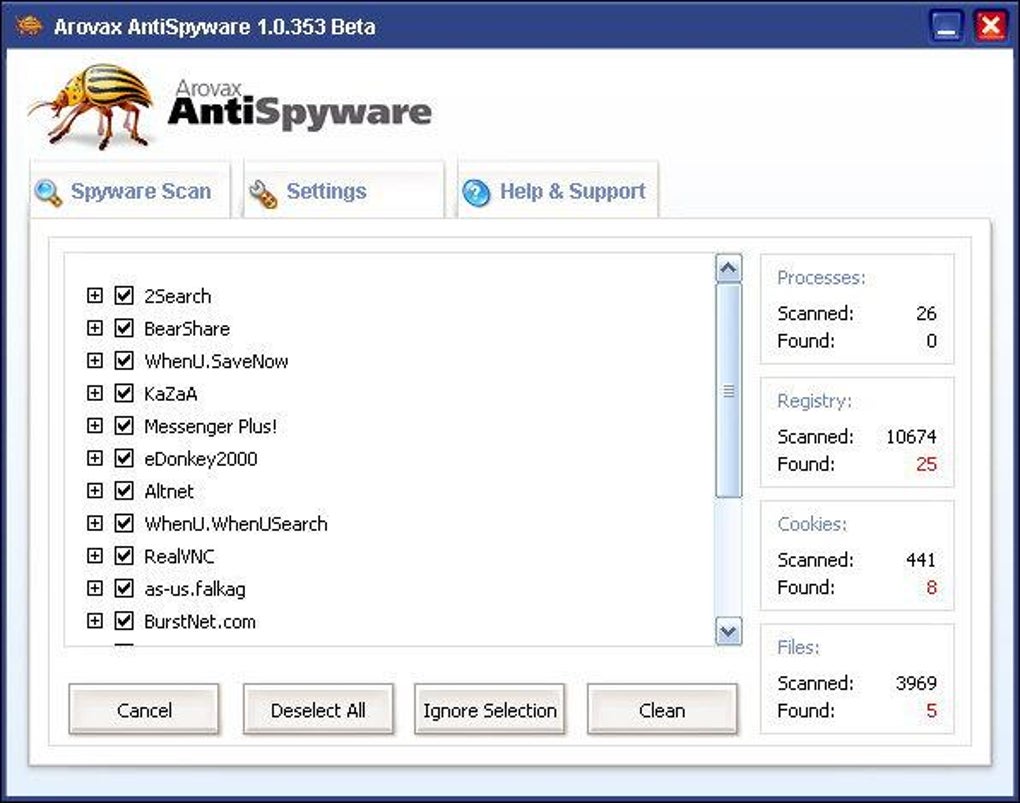
Task: Uncheck the BearShare checkbox
Action: 124,328
